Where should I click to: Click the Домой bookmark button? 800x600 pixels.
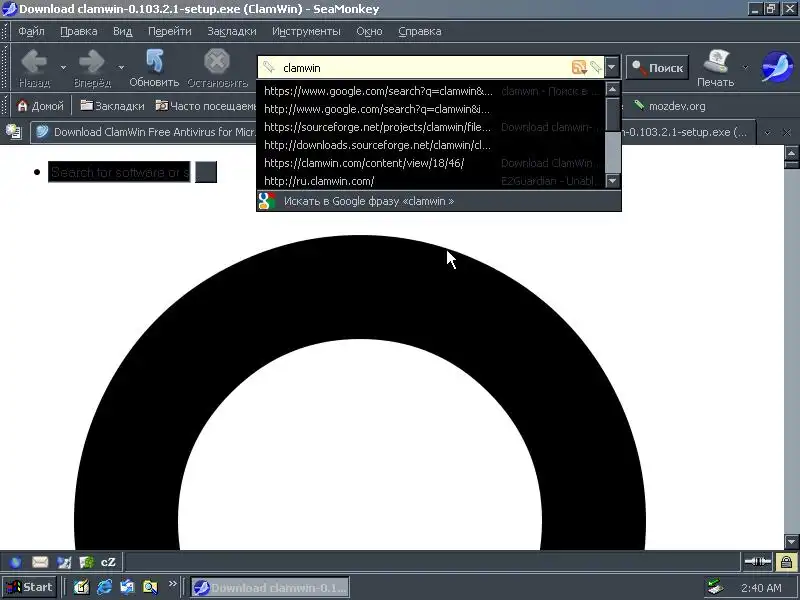tap(40, 106)
